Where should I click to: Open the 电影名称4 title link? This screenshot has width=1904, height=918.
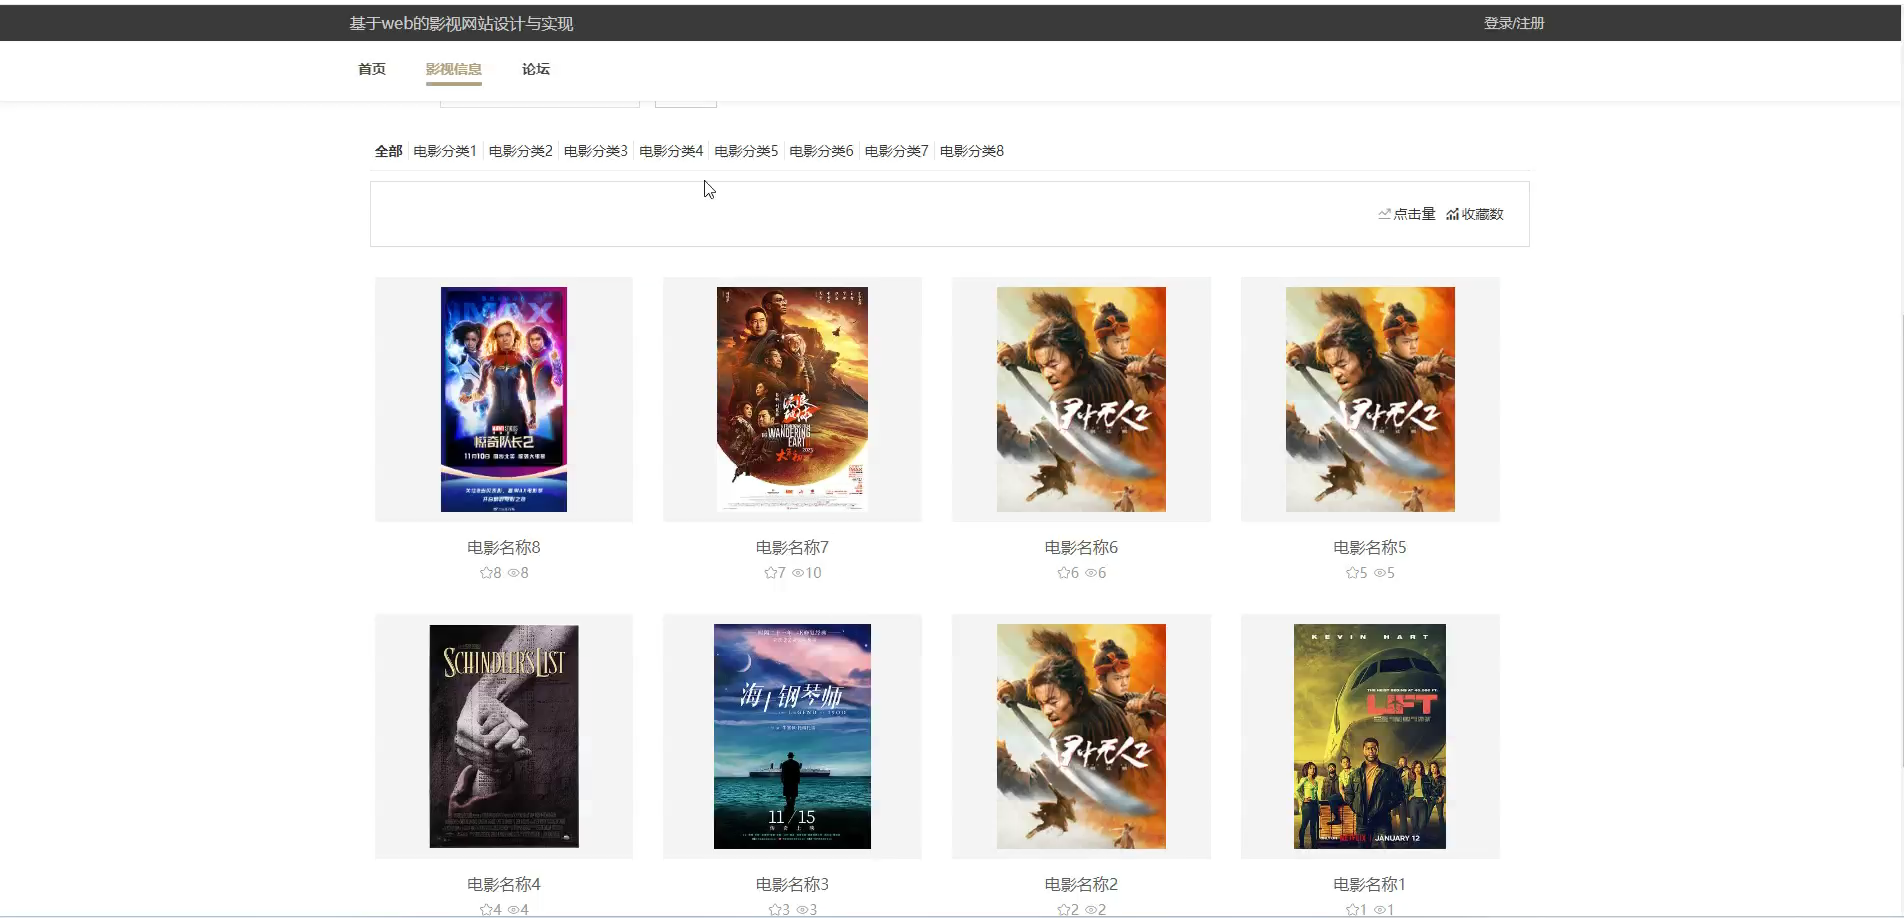click(x=504, y=884)
